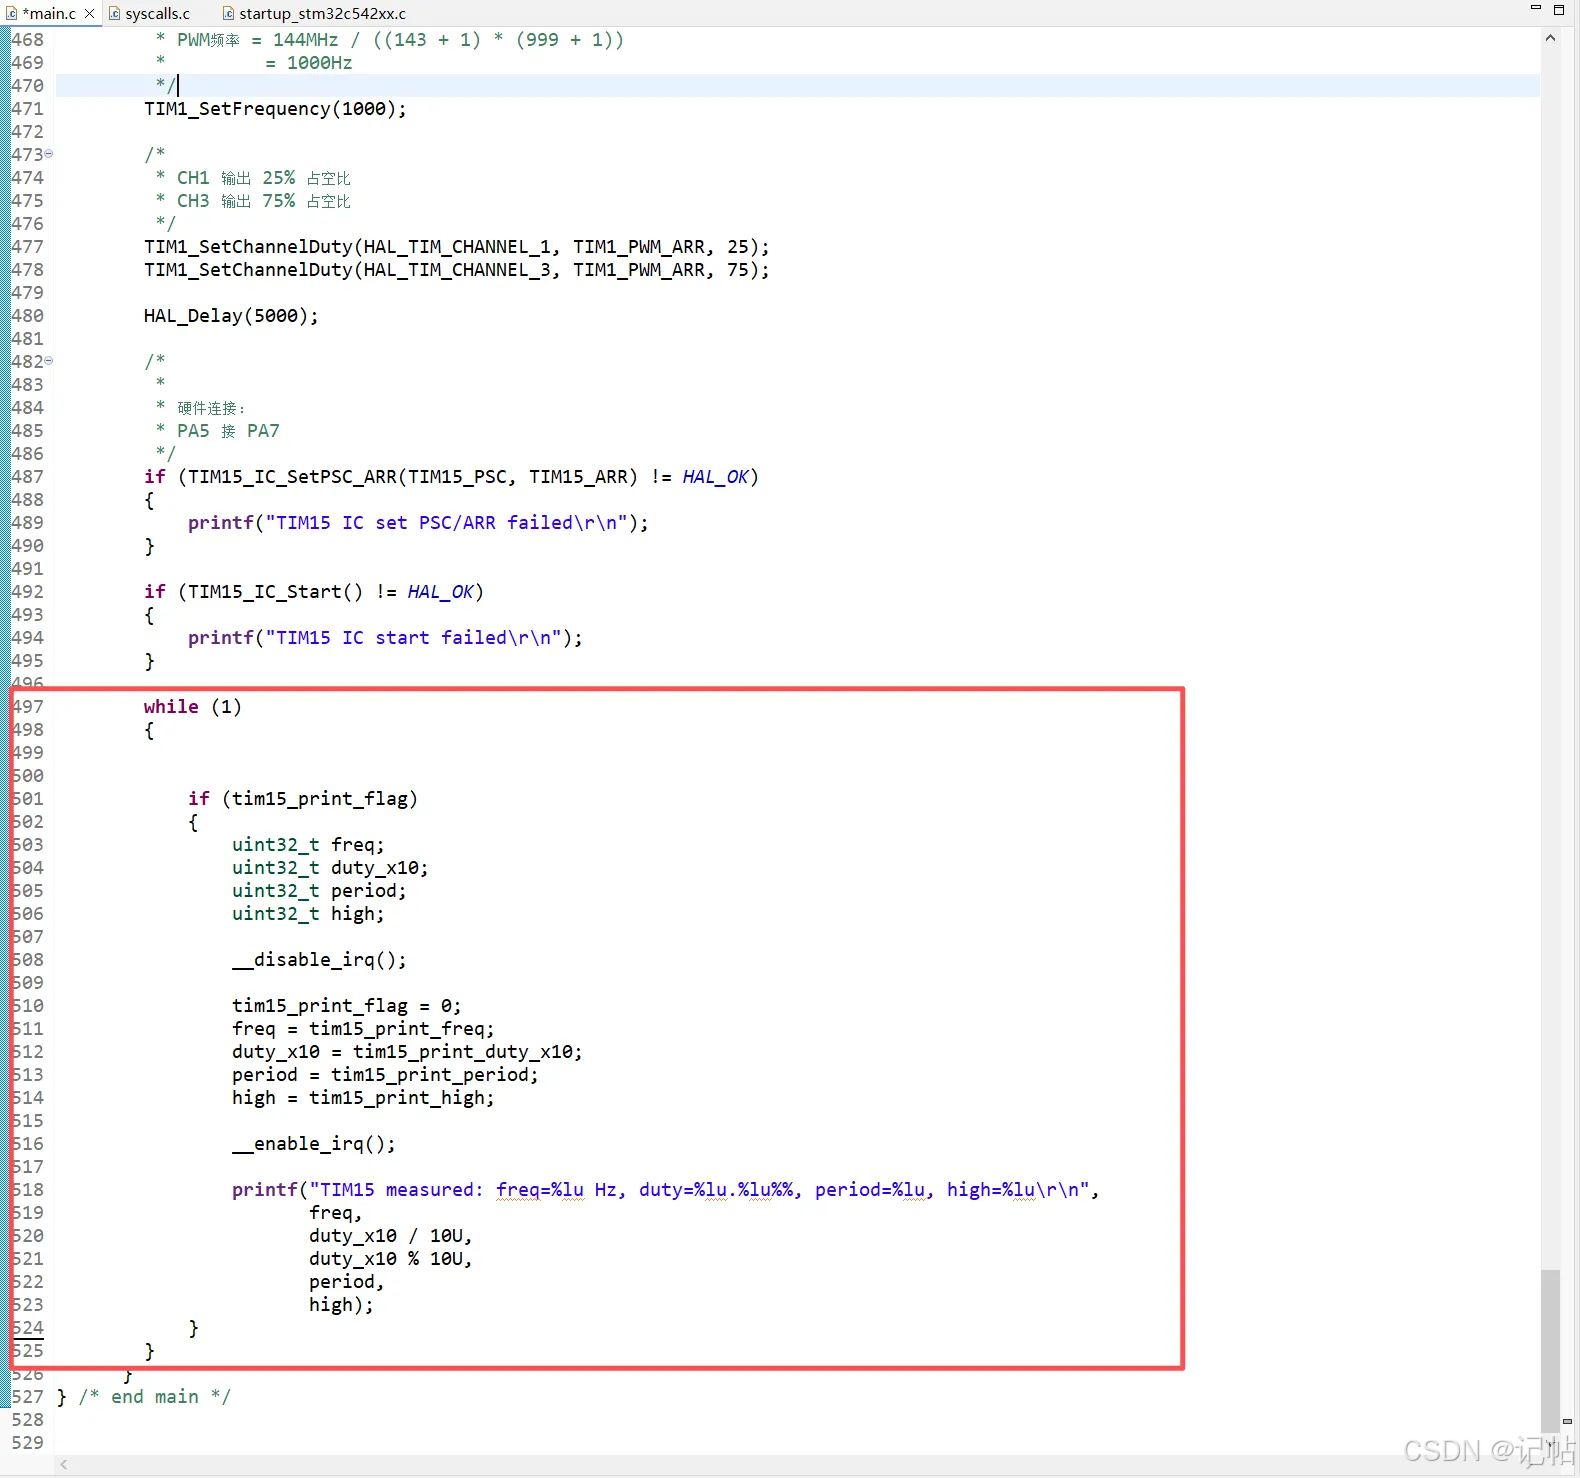
Task: Click the high = tim15_print_high assignment
Action: click(x=363, y=1098)
